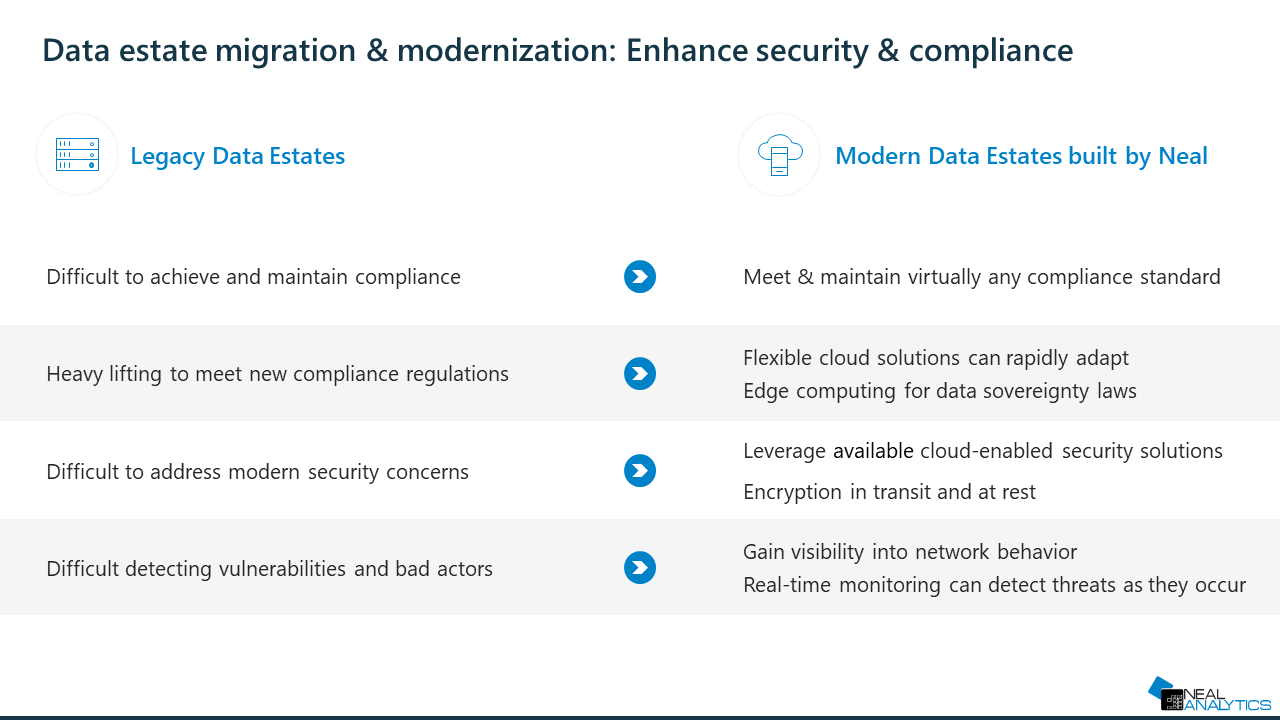Select text Heavy lifting to meet new compliance regulations

point(277,374)
